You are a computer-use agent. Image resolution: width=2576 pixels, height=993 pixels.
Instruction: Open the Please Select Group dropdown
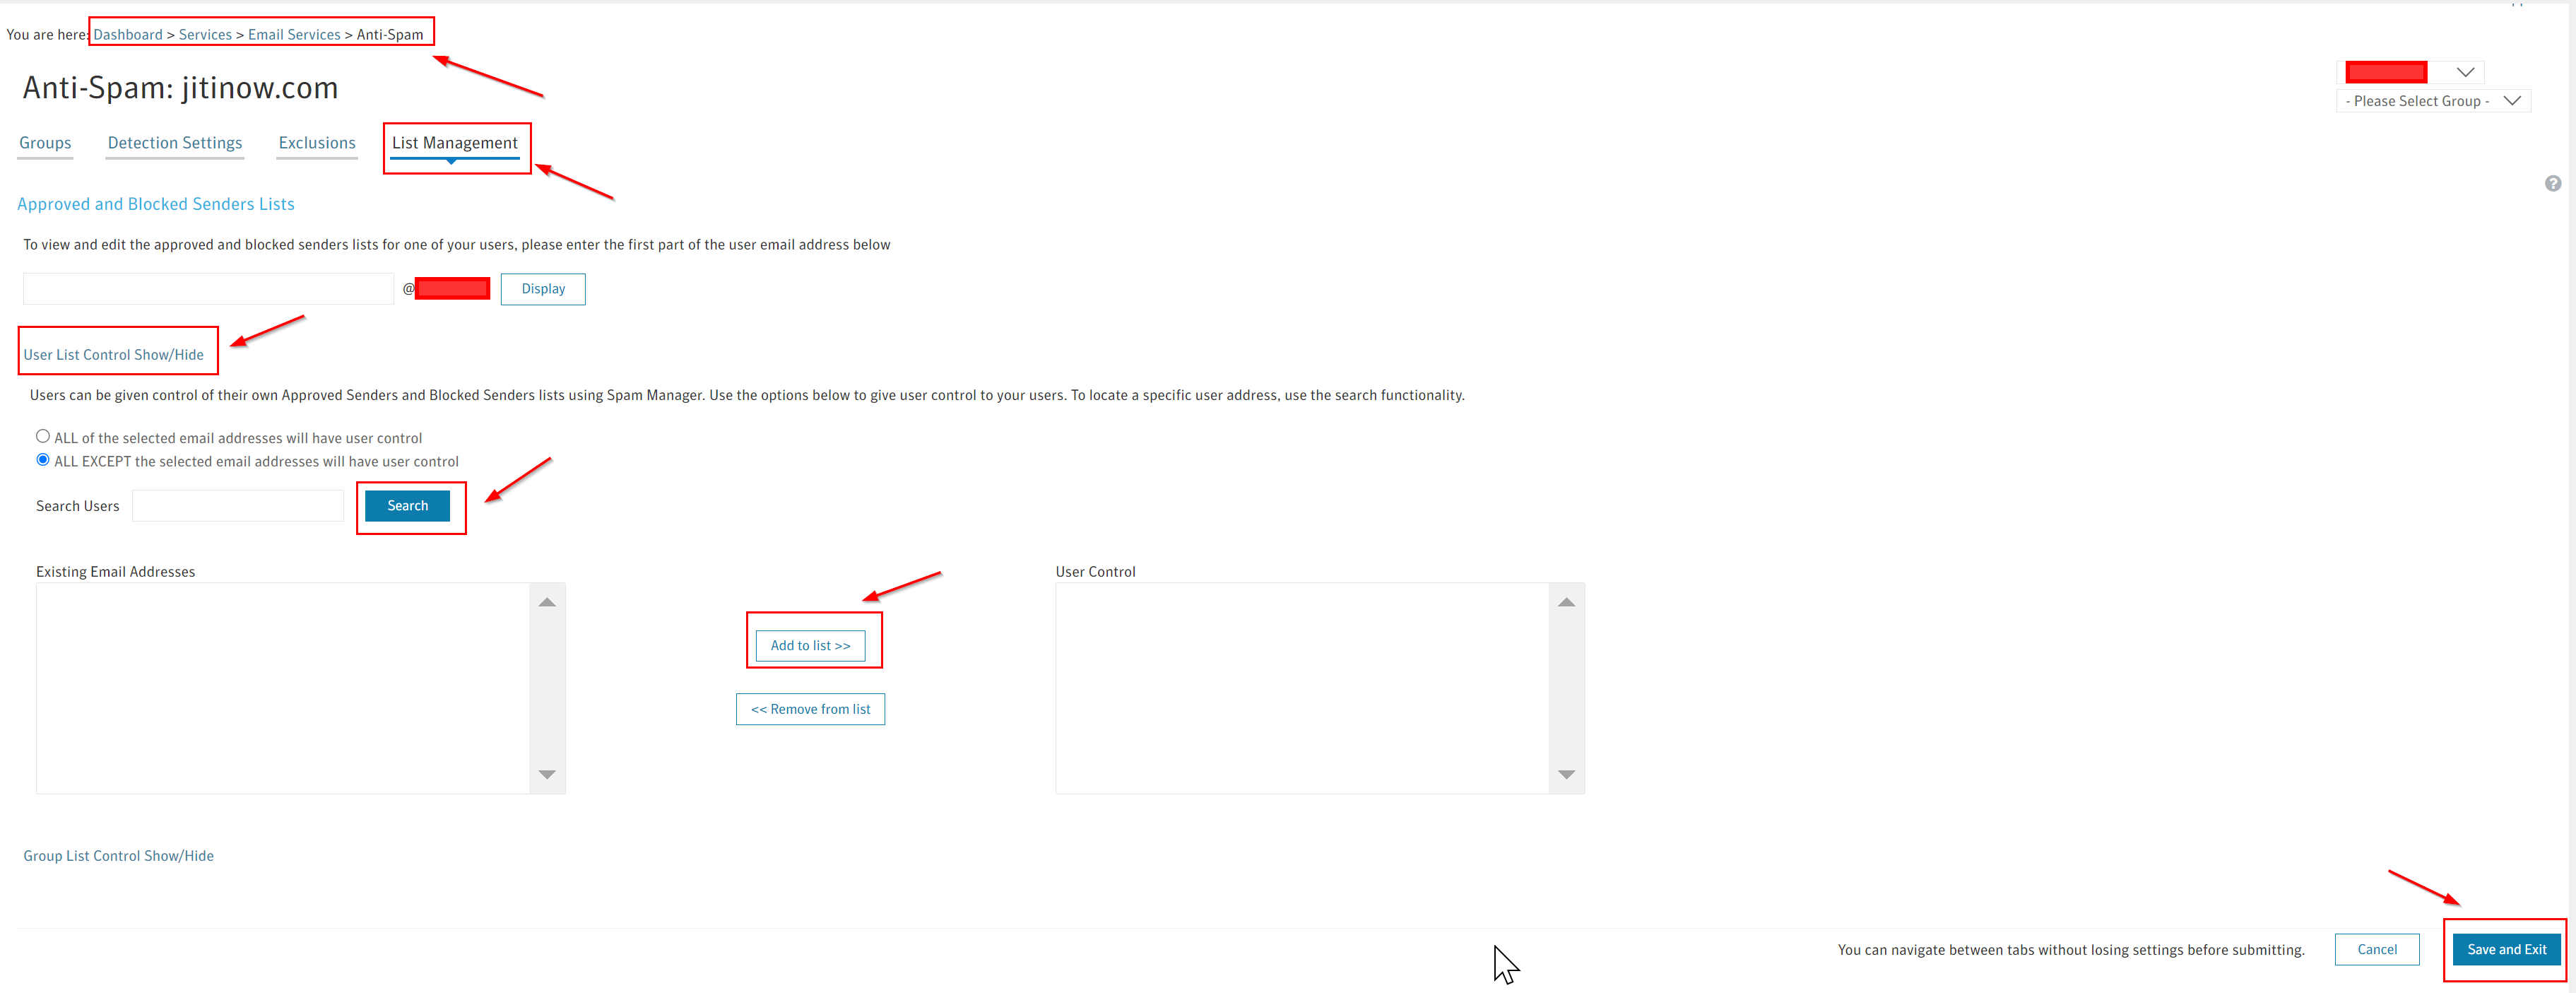coord(2432,101)
